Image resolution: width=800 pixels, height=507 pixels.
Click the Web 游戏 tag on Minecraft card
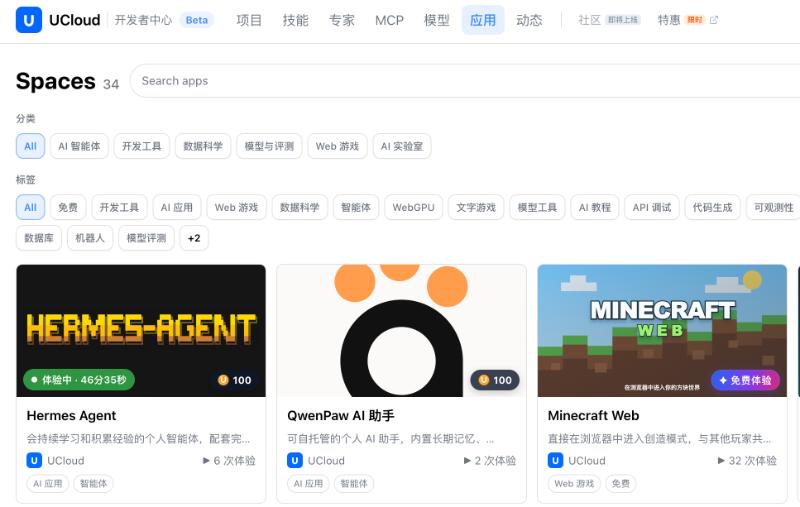(574, 484)
